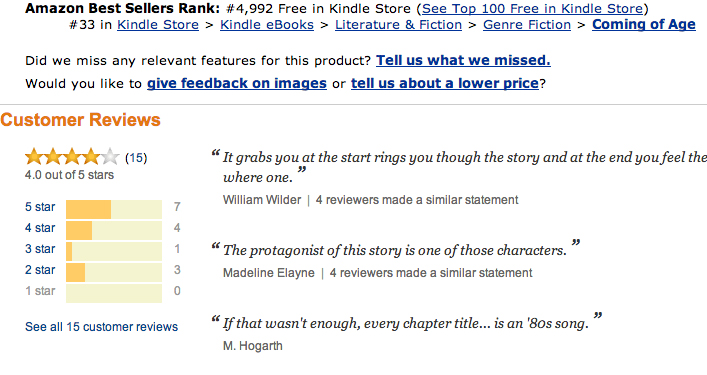This screenshot has width=707, height=375.
Task: Click the 2 star histogram bar
Action: coord(114,273)
